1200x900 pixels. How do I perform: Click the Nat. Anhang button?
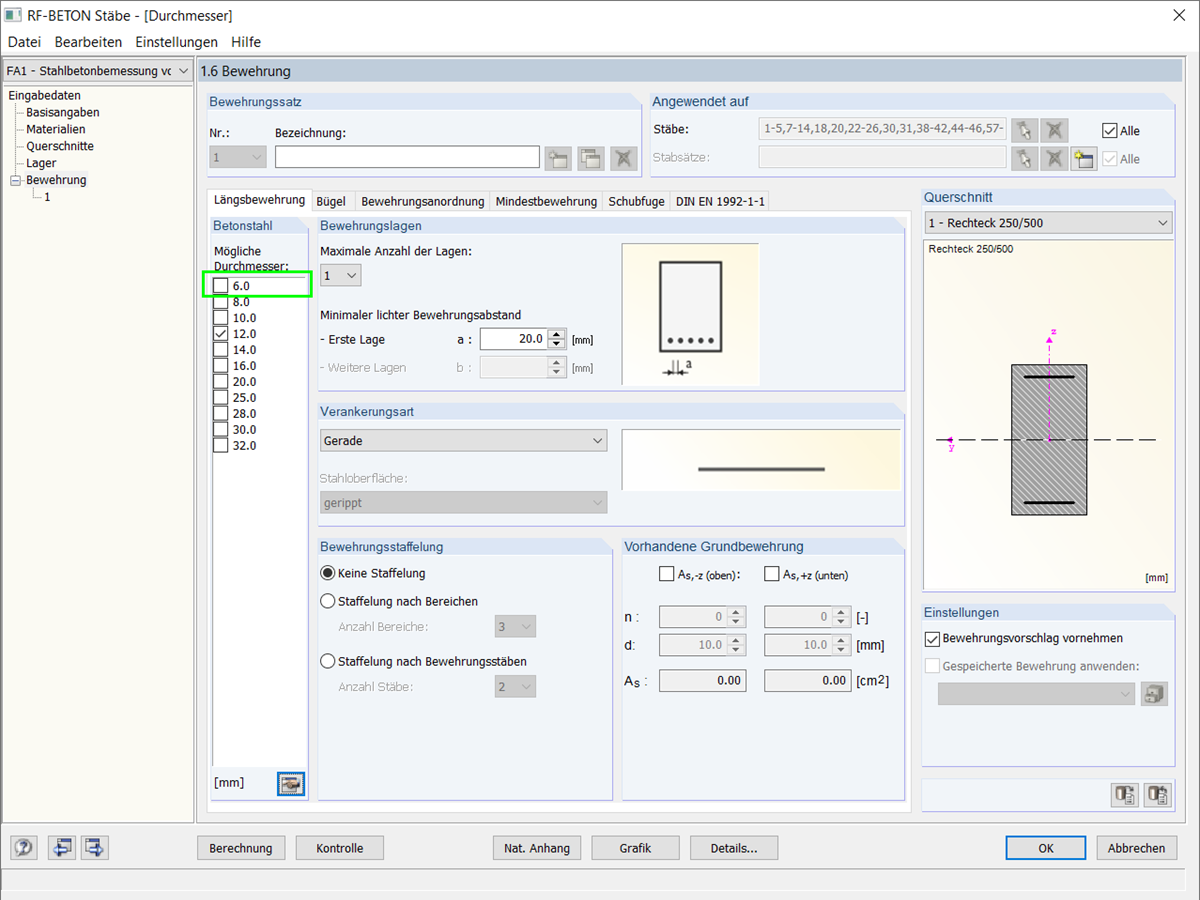pyautogui.click(x=536, y=848)
